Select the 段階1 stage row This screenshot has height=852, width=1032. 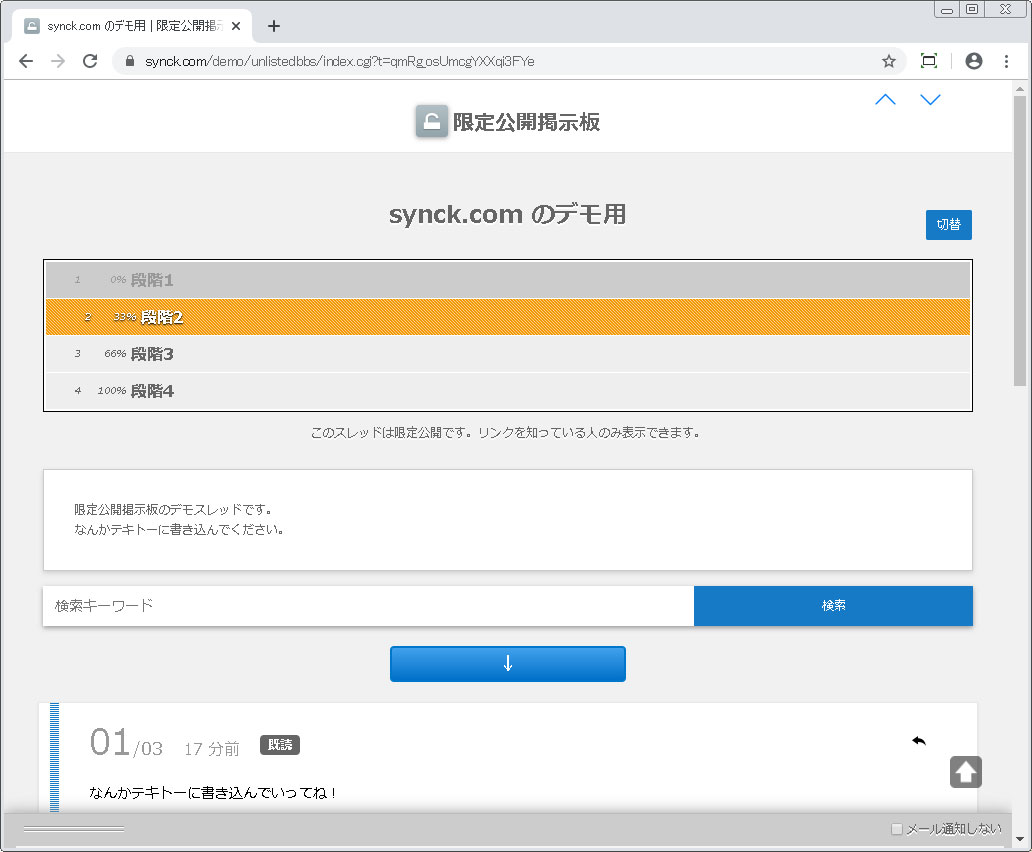507,280
